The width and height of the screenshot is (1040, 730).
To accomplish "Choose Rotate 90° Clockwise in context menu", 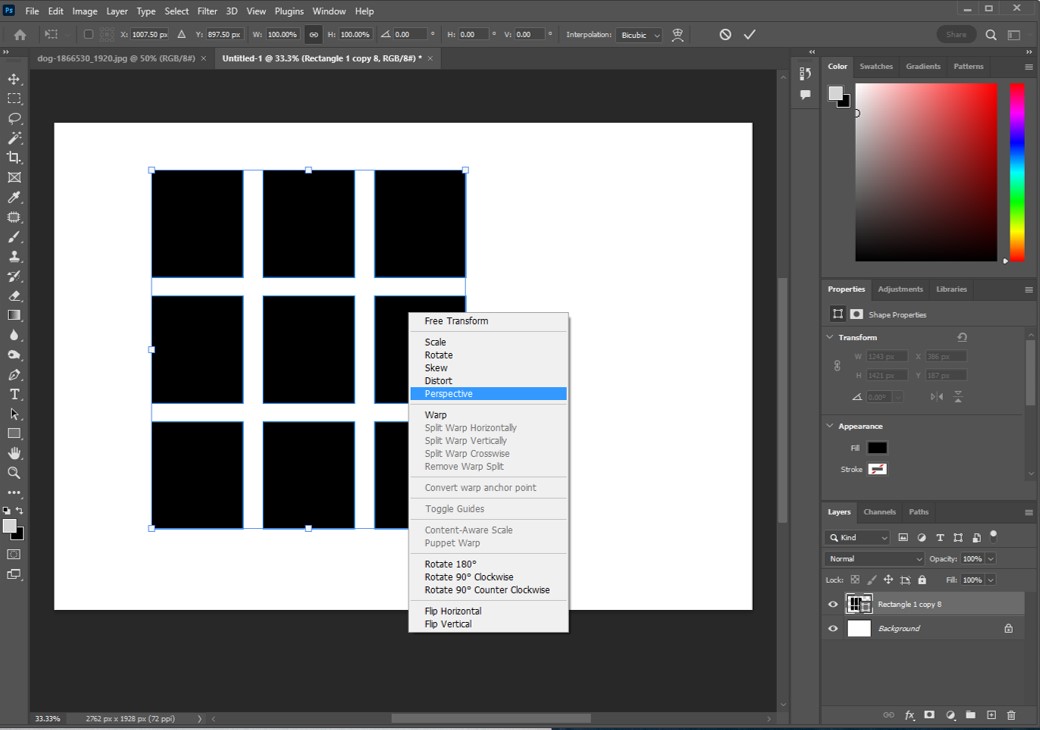I will click(x=488, y=578).
